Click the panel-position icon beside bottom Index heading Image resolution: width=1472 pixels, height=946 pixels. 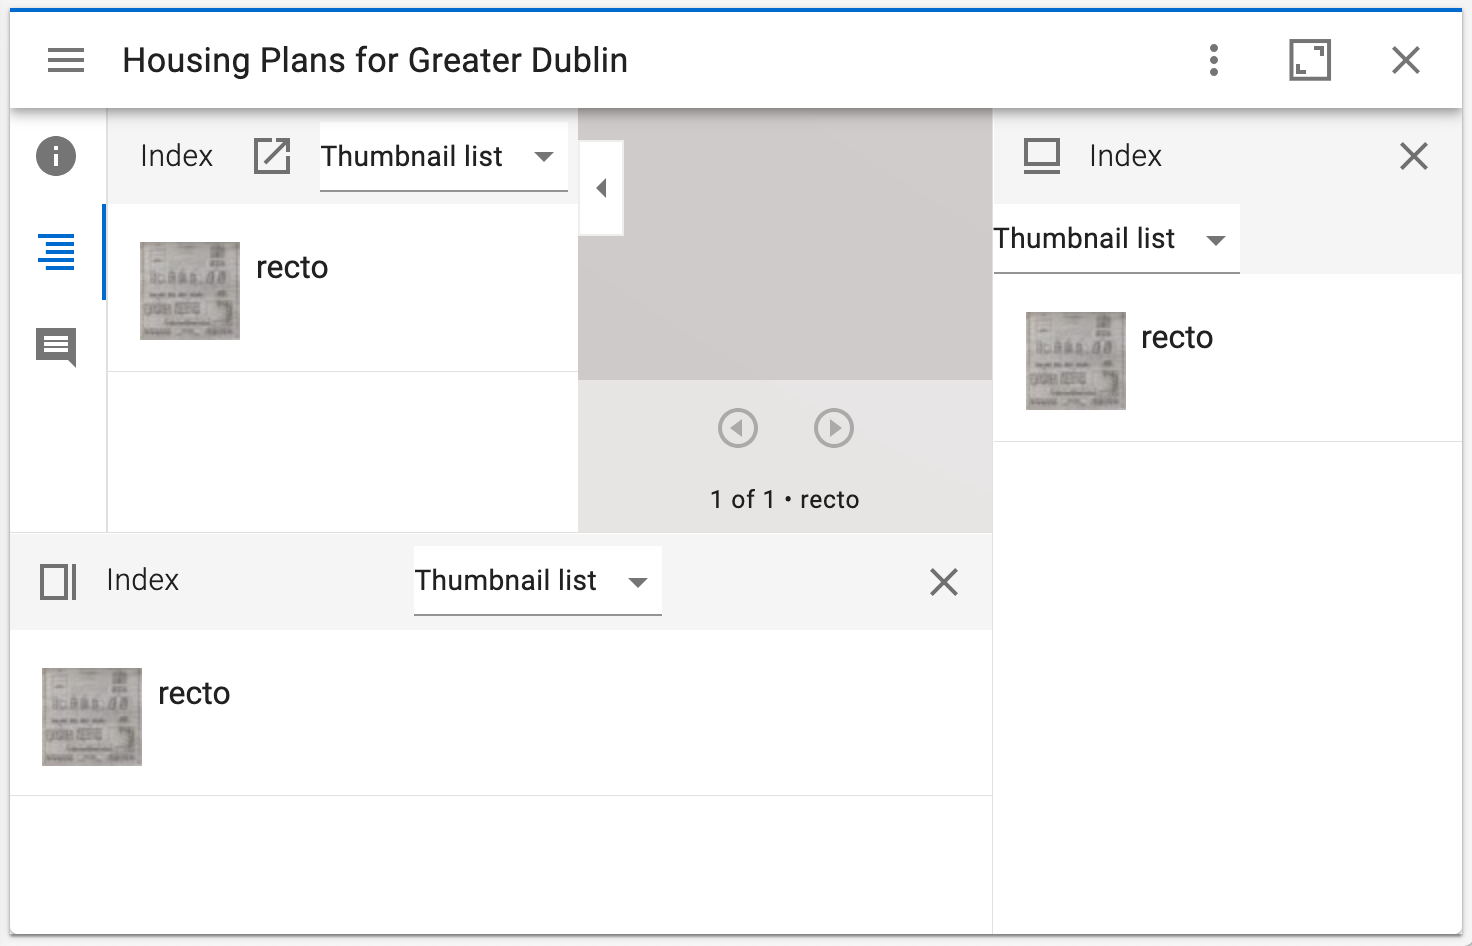coord(57,581)
